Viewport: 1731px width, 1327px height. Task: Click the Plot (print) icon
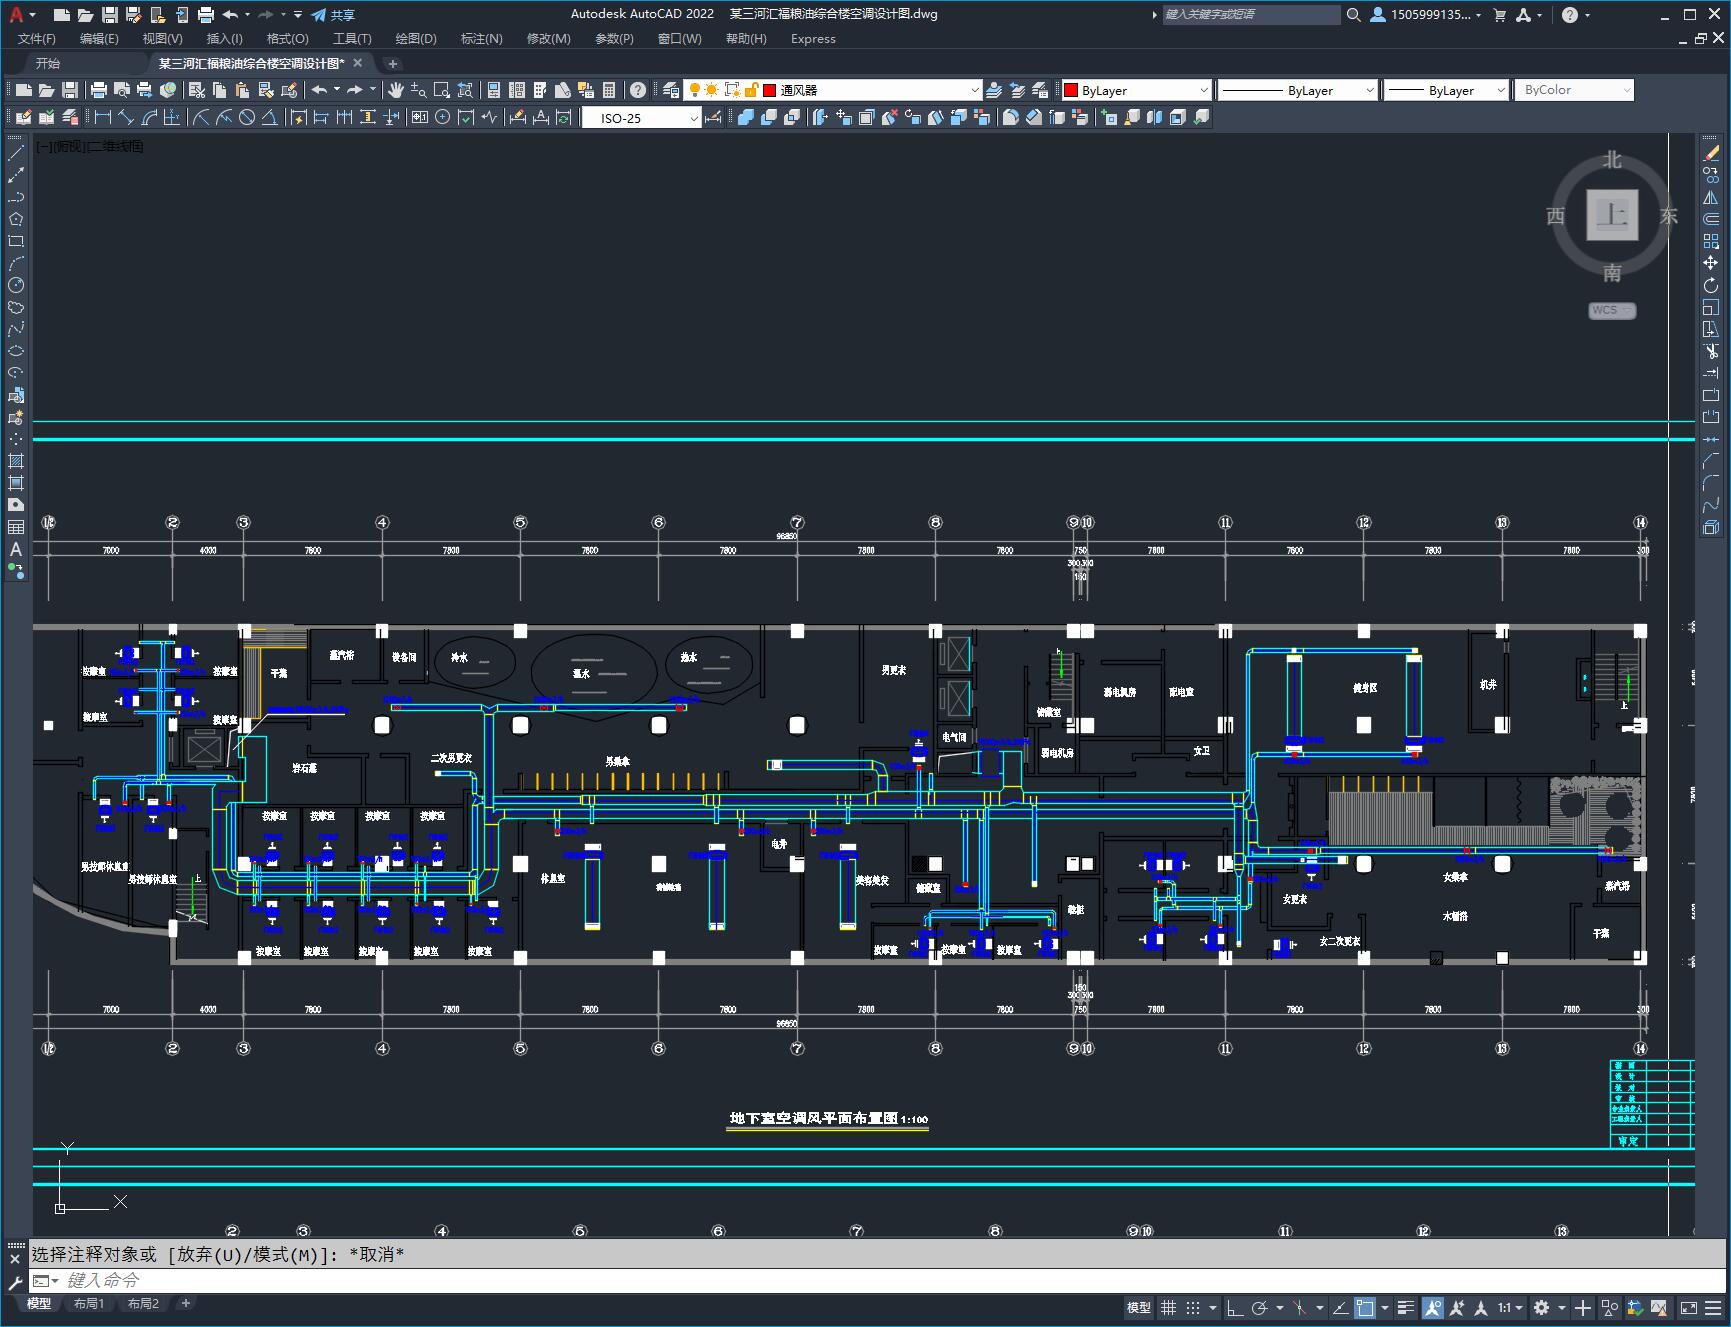point(98,90)
